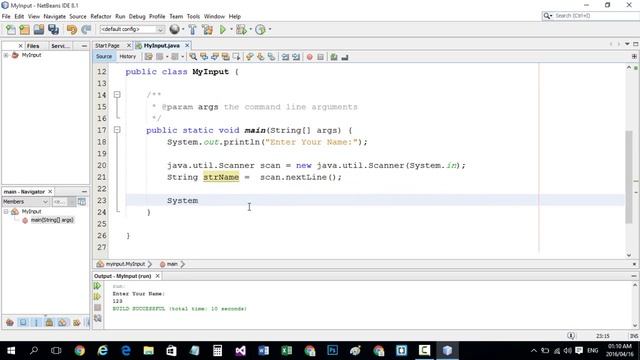Click the Open Project toolbar icon
This screenshot has width=640, height=360.
tap(39, 29)
